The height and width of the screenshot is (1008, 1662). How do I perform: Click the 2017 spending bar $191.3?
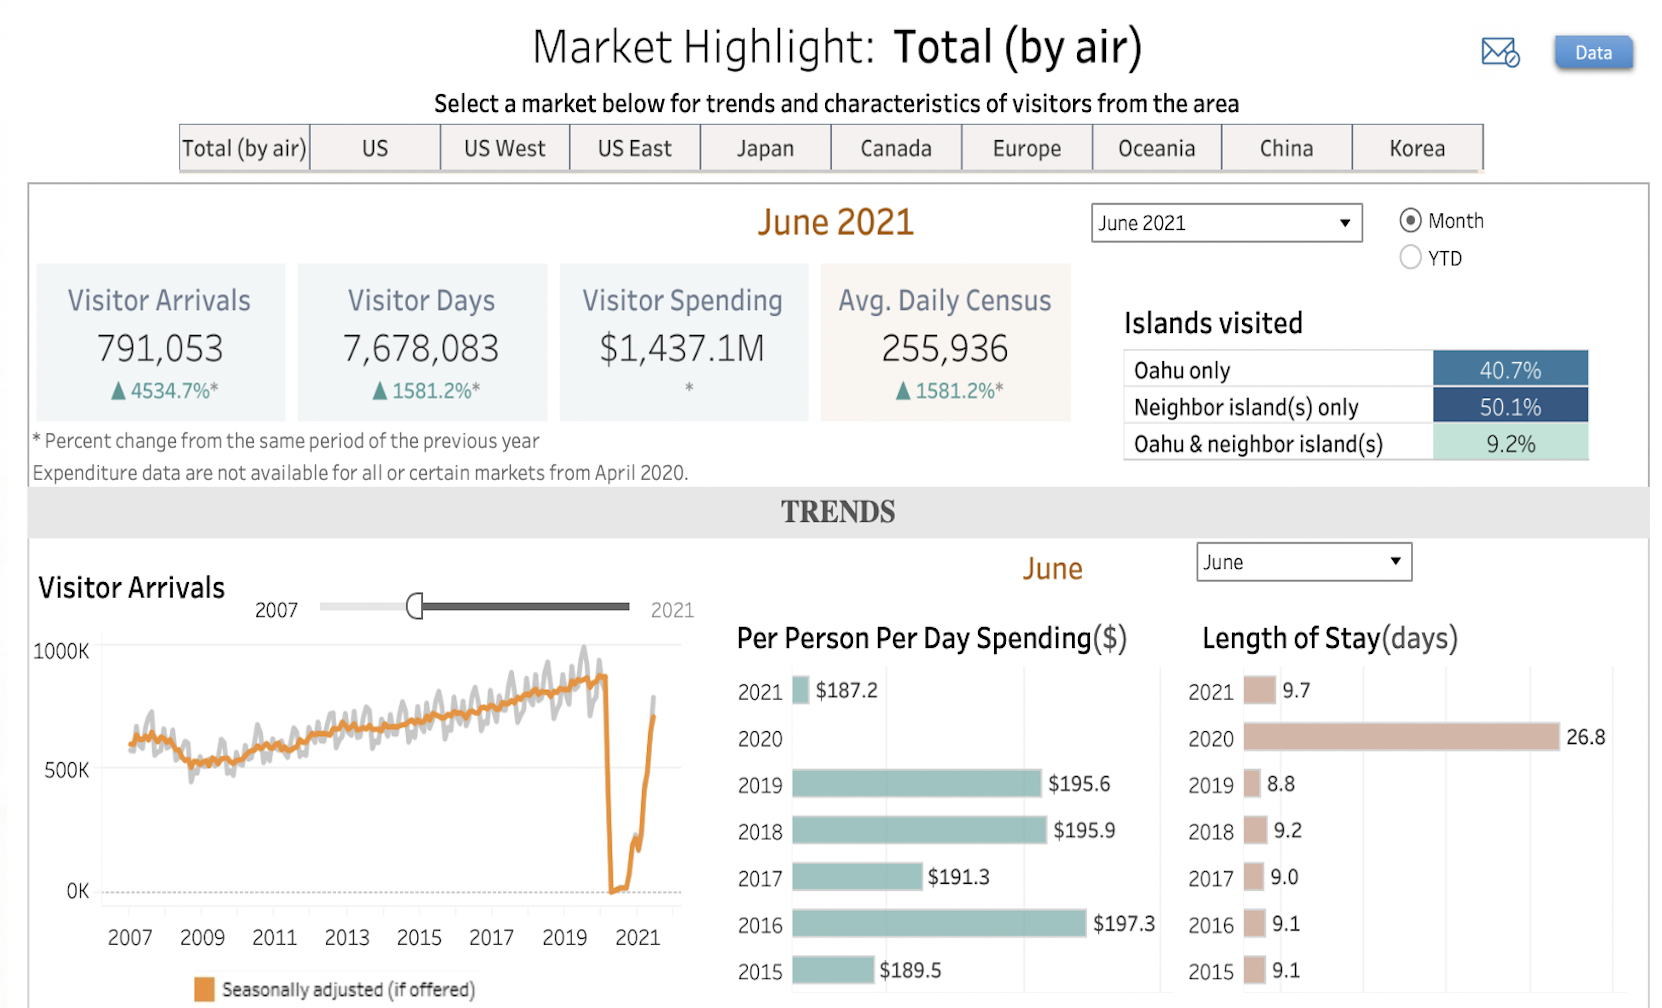857,877
